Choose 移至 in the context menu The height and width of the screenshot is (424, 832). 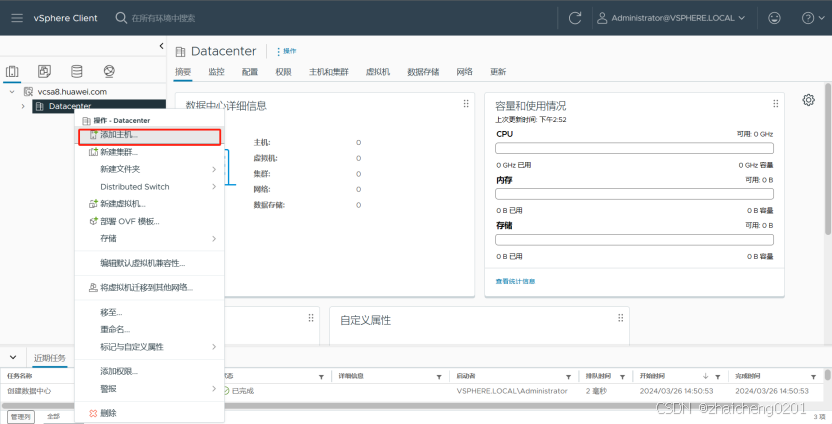(x=150, y=313)
